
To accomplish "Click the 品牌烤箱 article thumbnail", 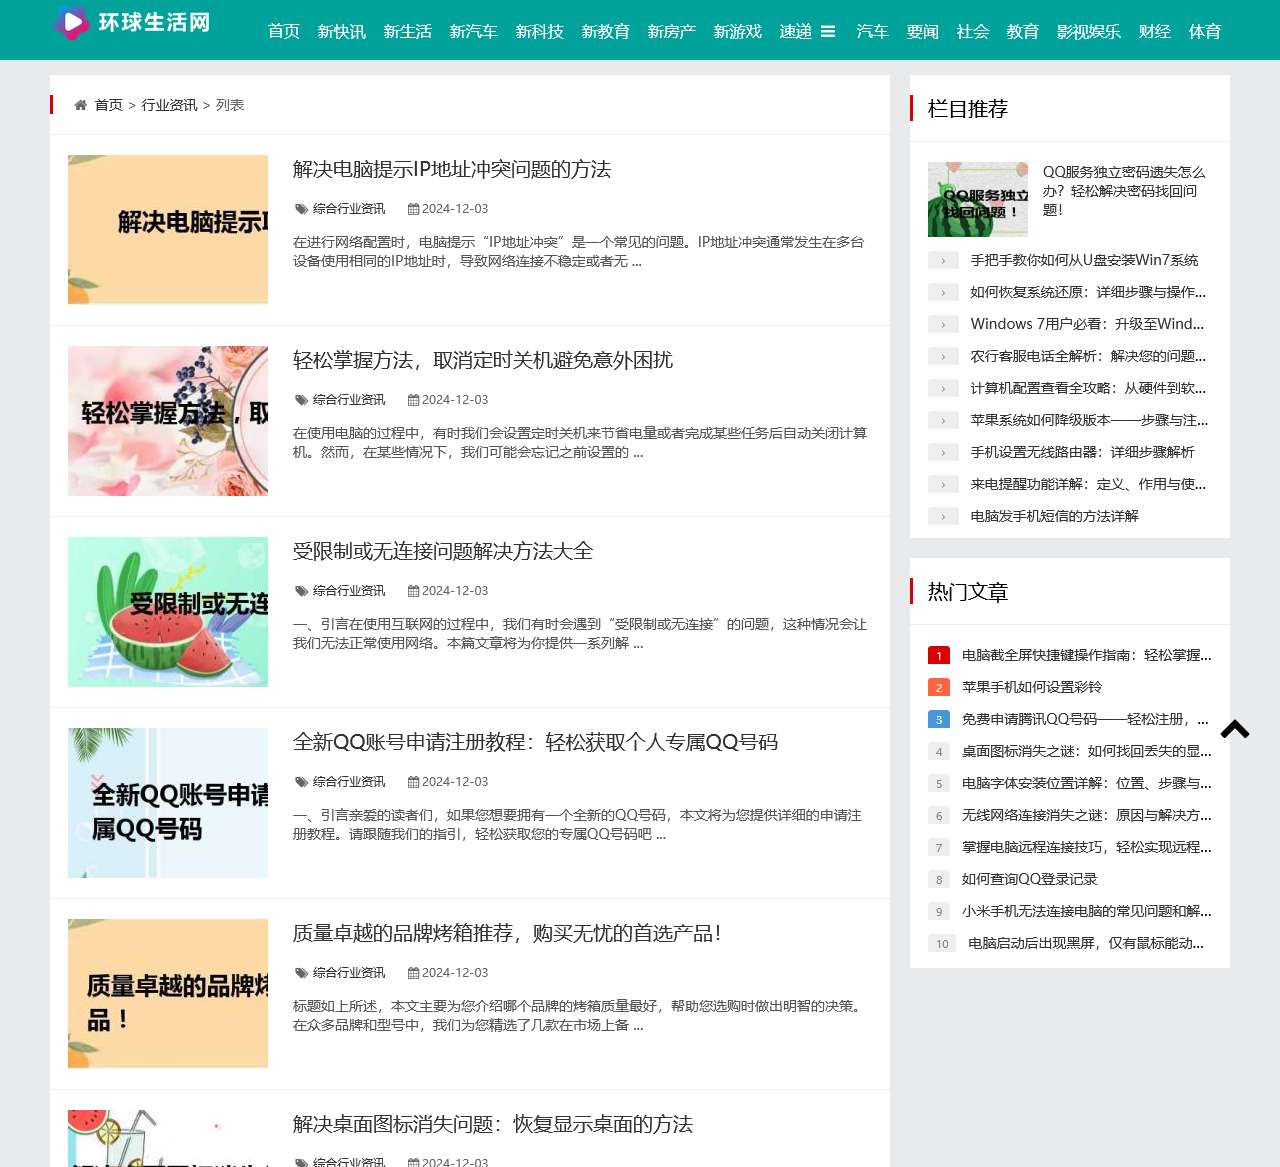I will (x=168, y=994).
